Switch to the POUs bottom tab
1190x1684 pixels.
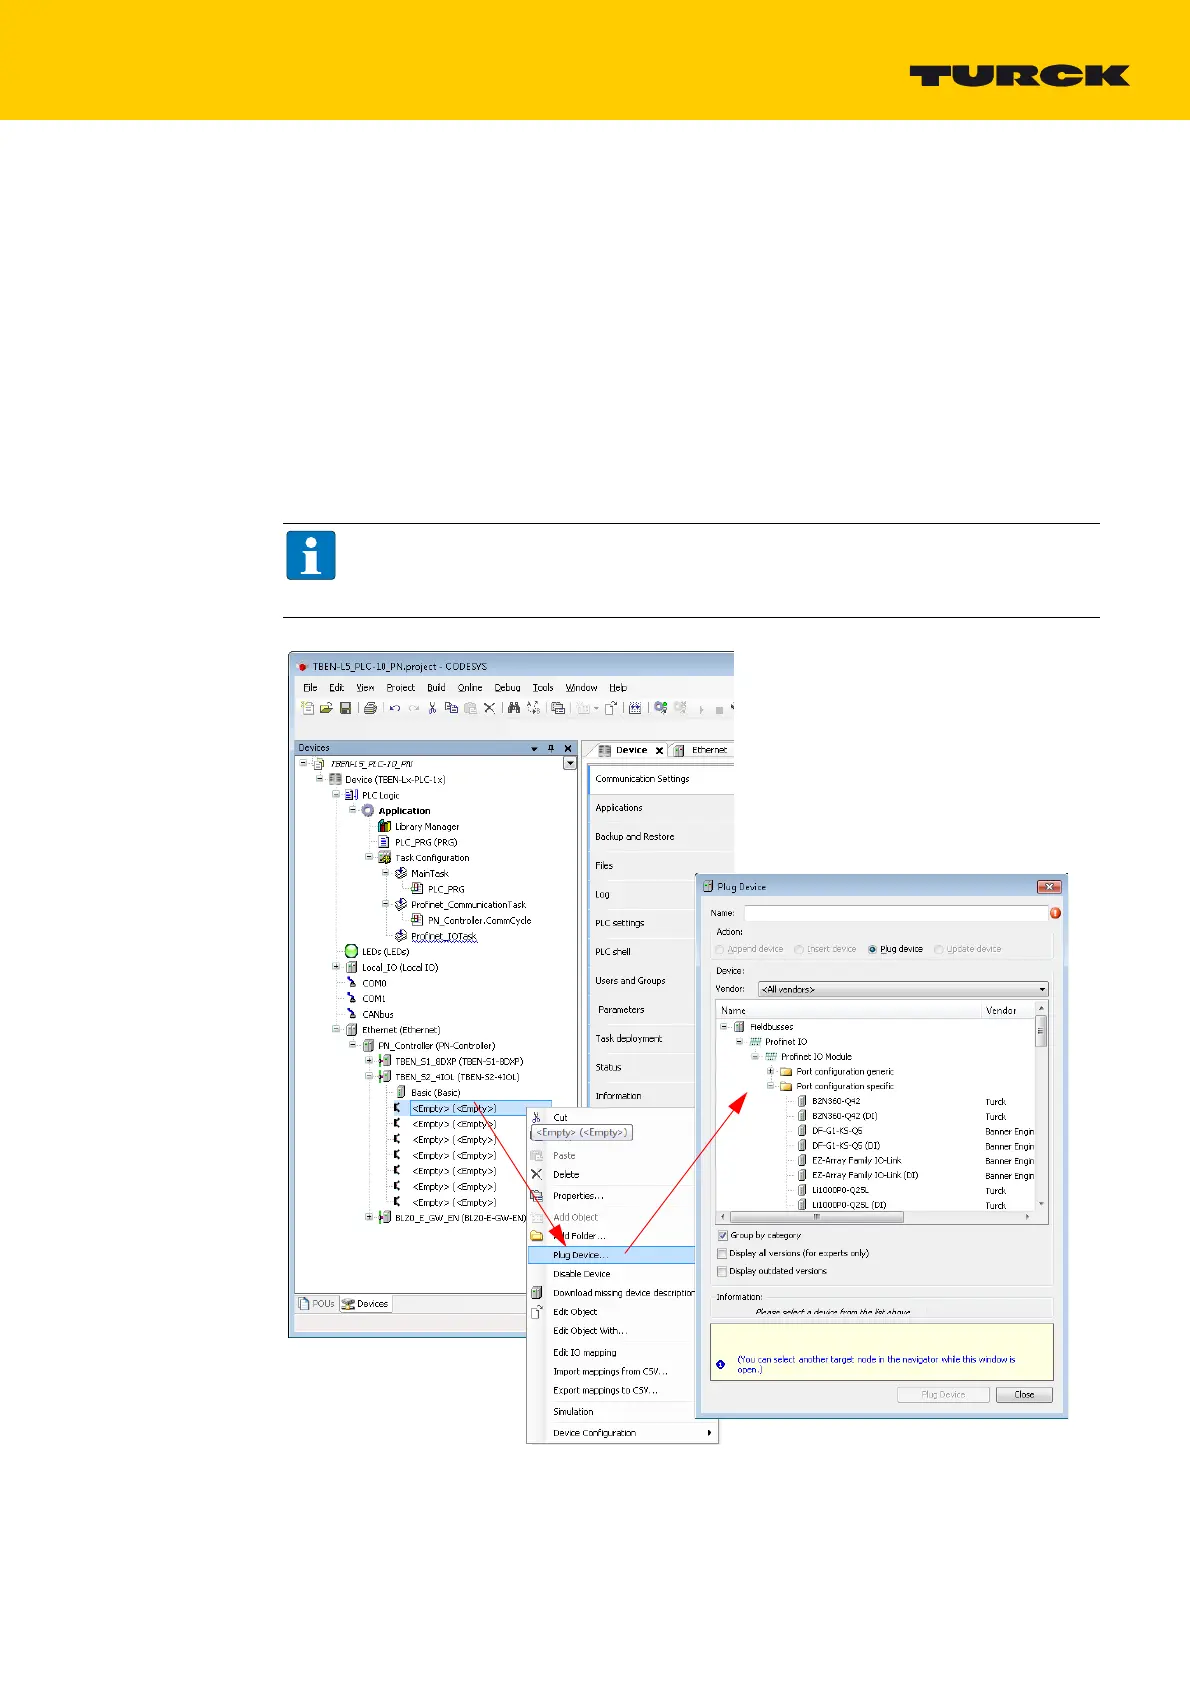[x=317, y=1303]
